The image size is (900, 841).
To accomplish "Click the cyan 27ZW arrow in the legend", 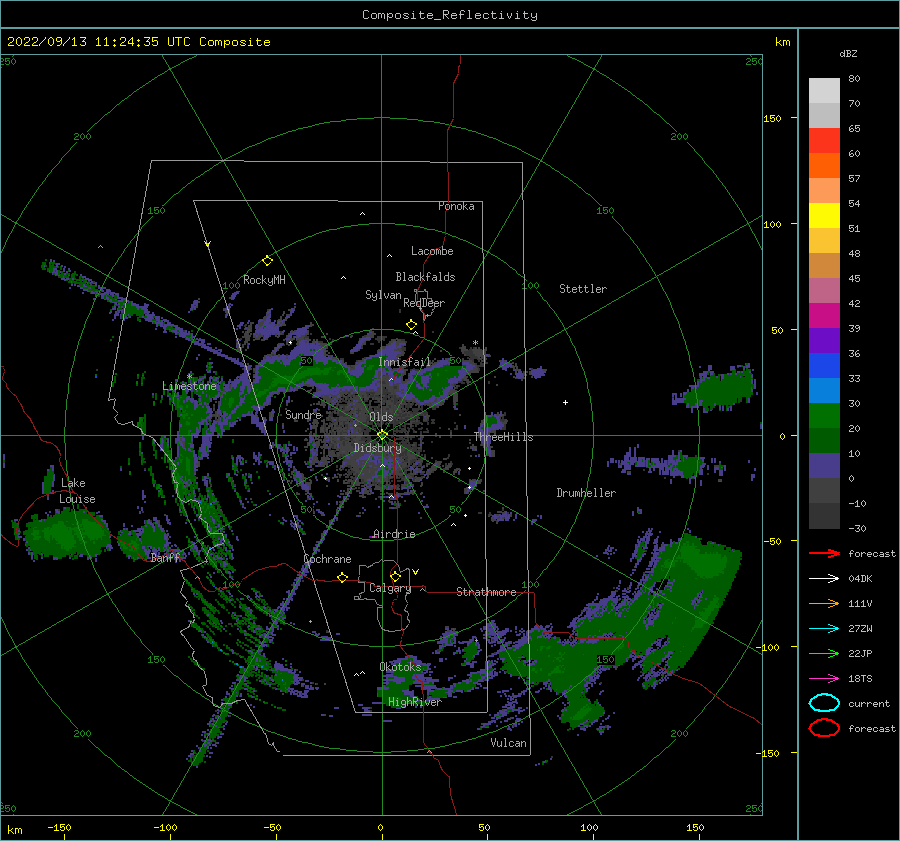I will pyautogui.click(x=824, y=629).
